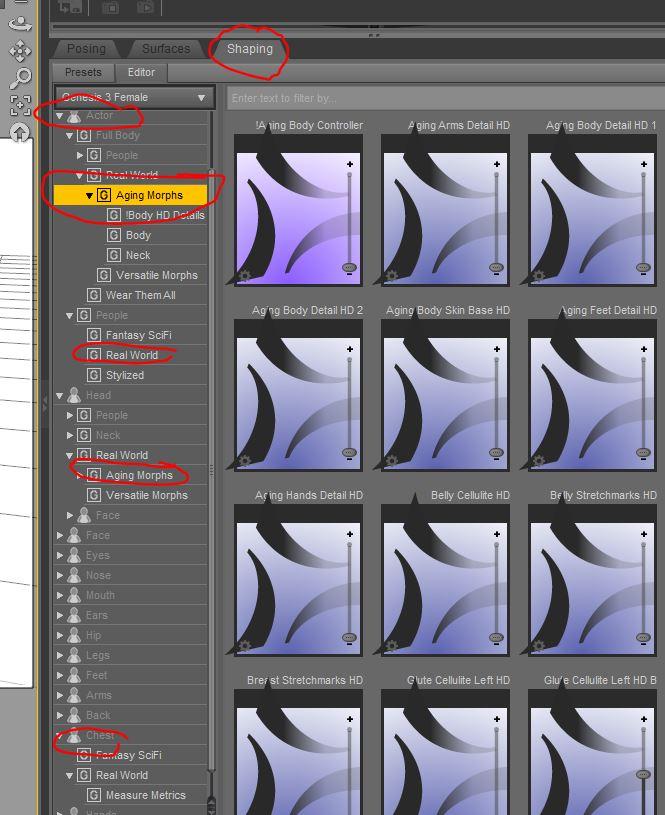Click plus icon on Aging Arms Detail HD

(497, 164)
